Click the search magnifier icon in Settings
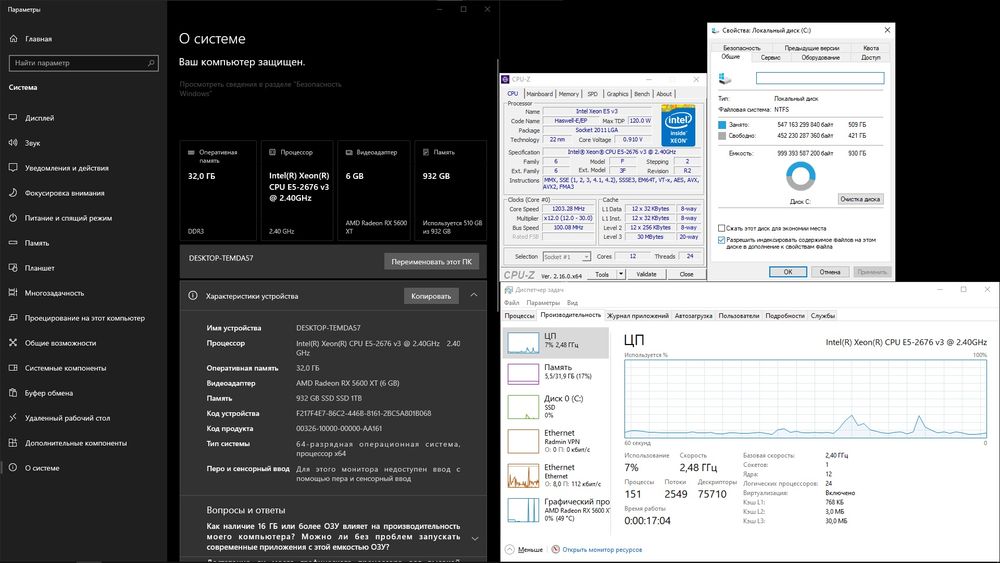Screen dimensions: 1000x563 click(x=151, y=62)
